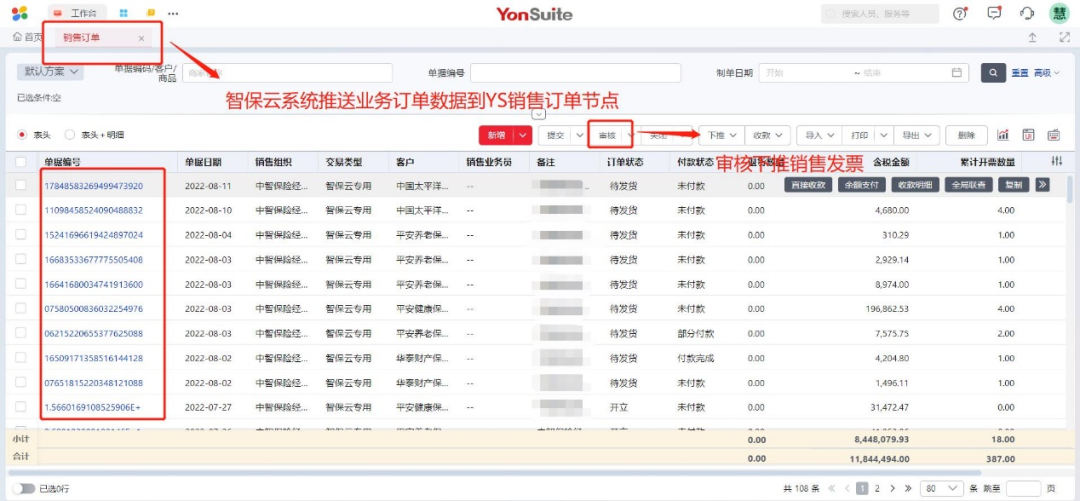Viewport: 1080px width, 501px height.
Task: Close the 销售订单 tab
Action: pos(141,39)
